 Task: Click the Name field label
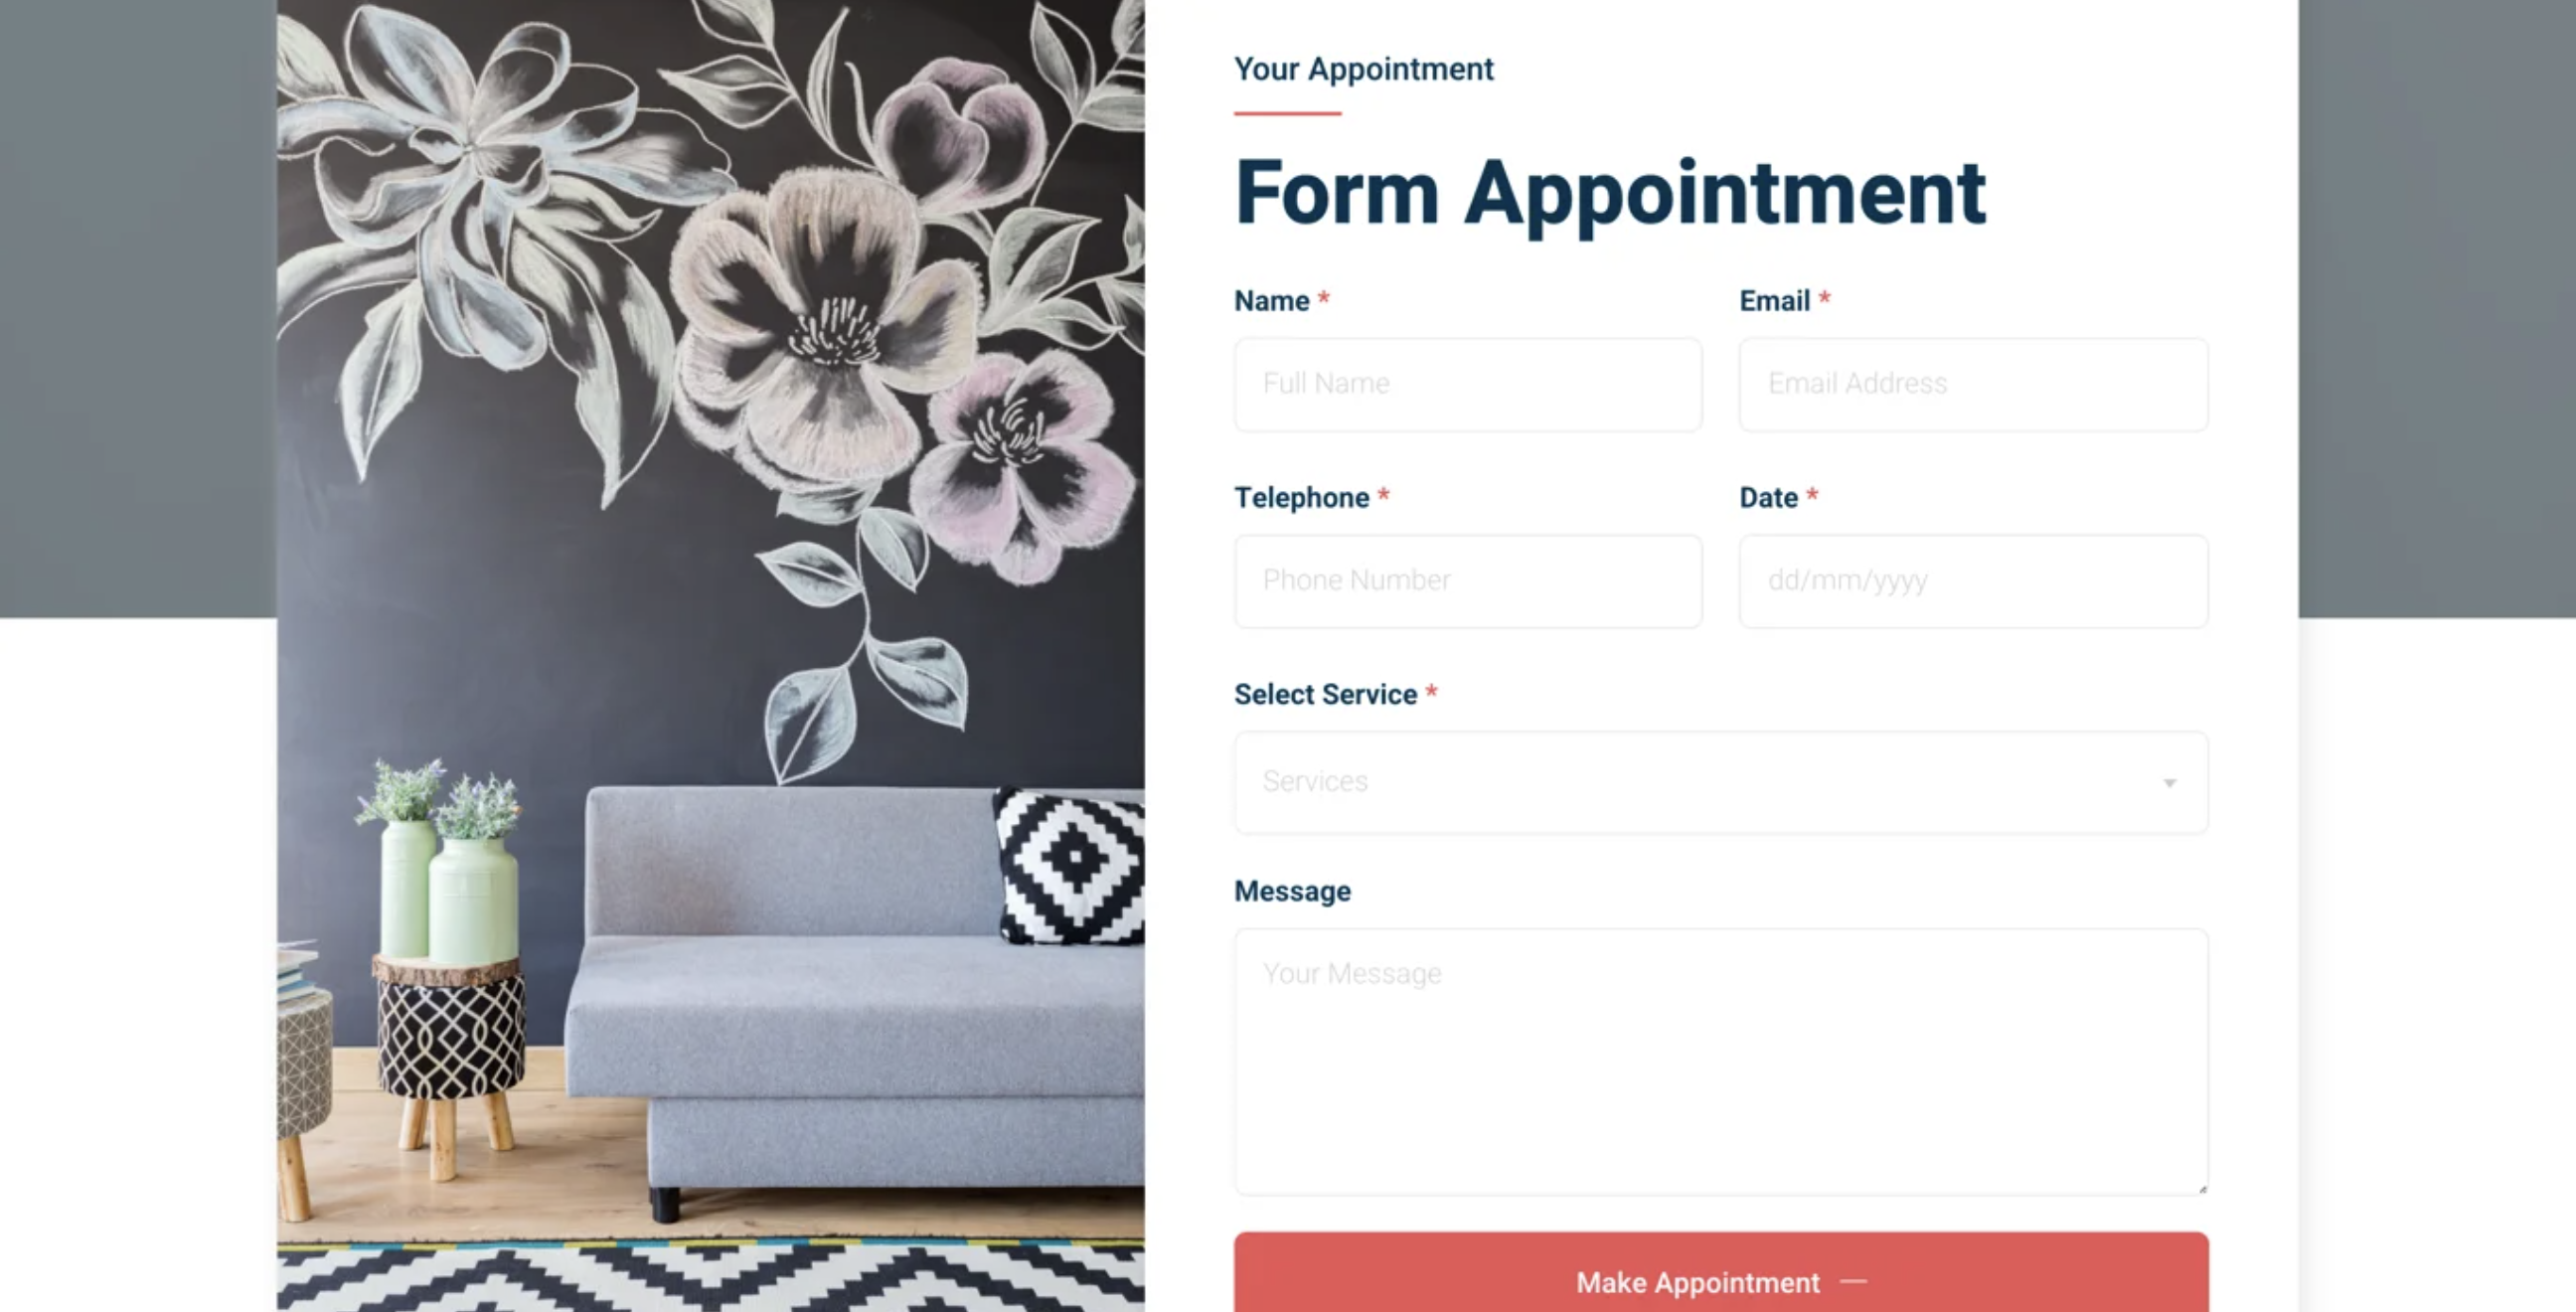[1271, 301]
